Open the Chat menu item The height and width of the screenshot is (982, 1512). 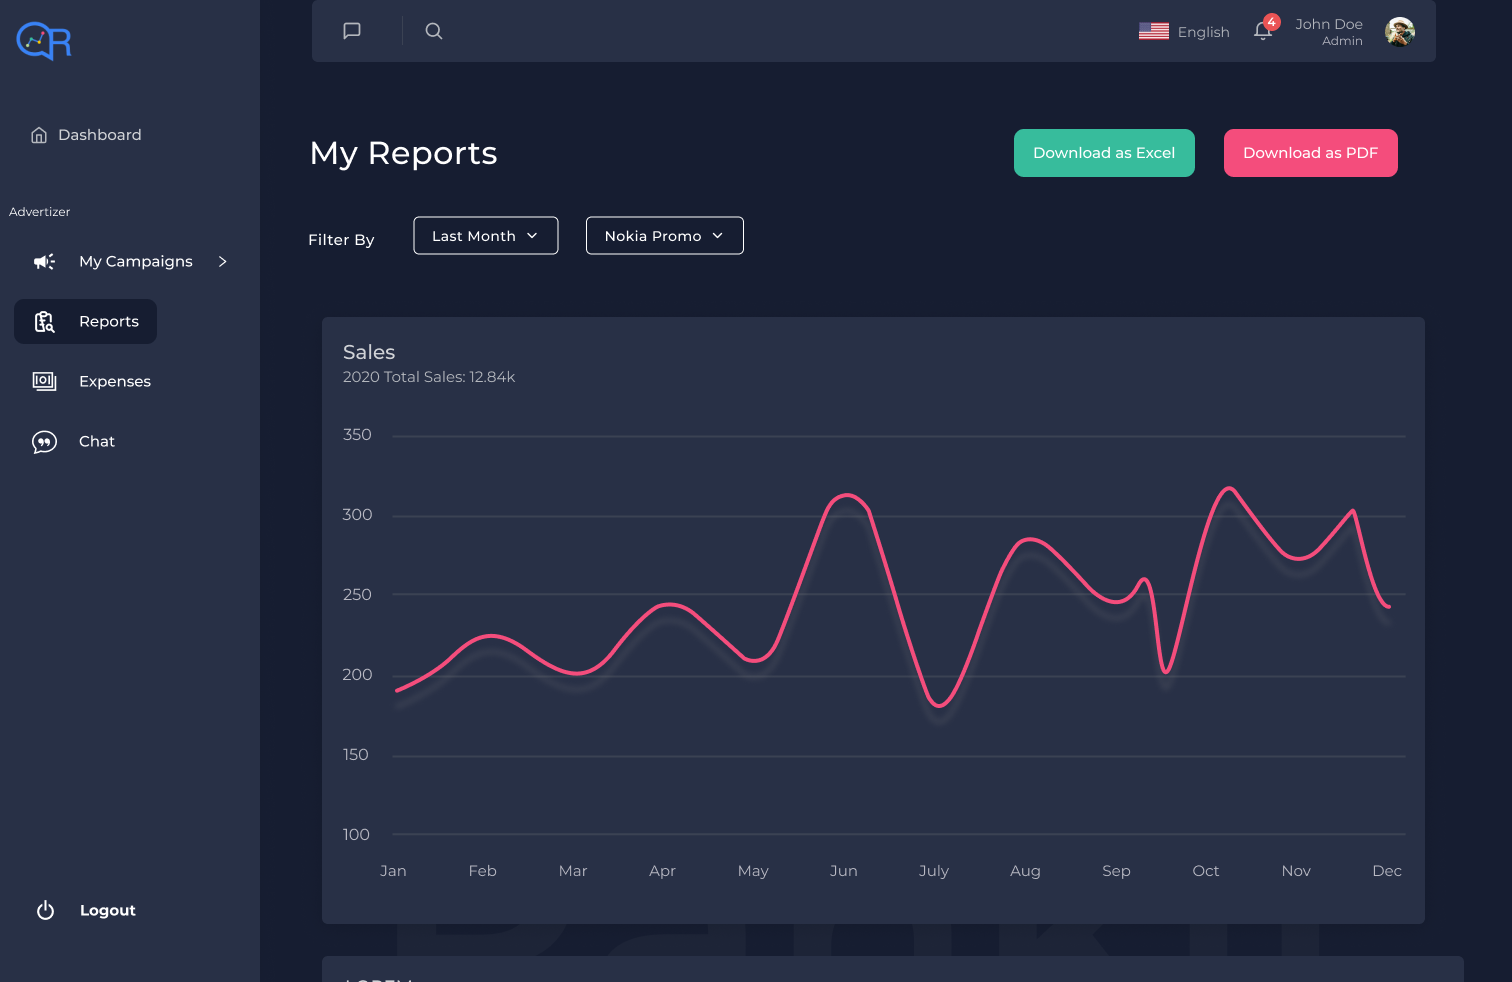click(x=96, y=441)
